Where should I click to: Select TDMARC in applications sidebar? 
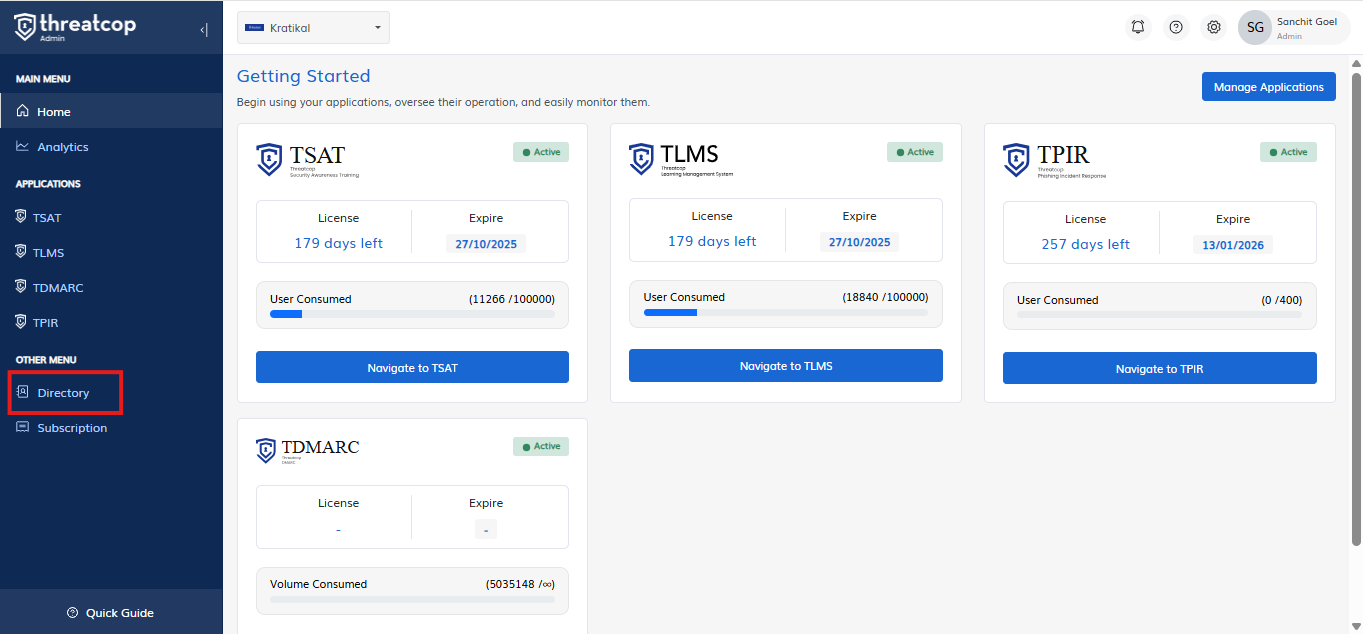[58, 288]
